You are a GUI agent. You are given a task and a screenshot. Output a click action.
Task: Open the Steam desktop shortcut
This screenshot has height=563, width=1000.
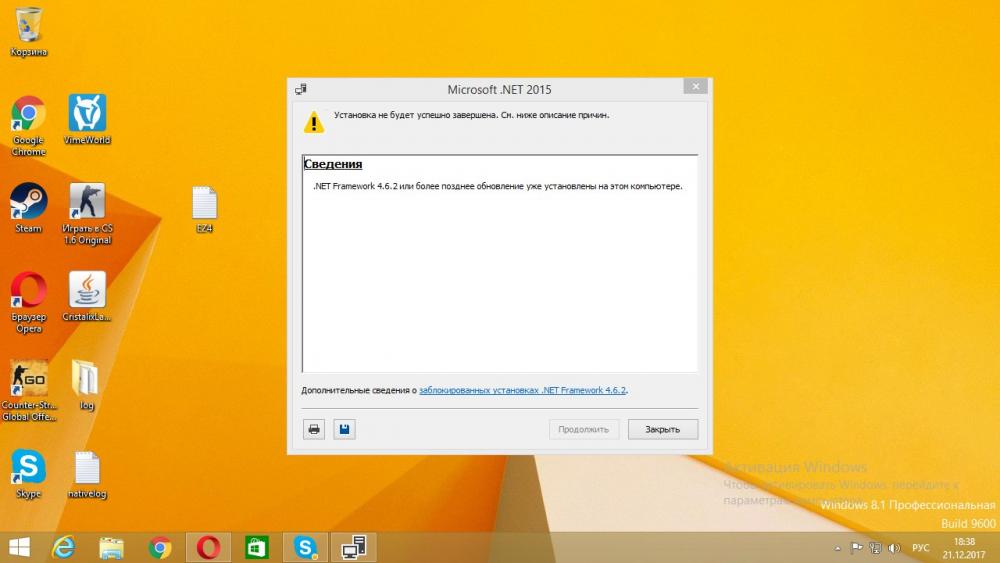(28, 203)
